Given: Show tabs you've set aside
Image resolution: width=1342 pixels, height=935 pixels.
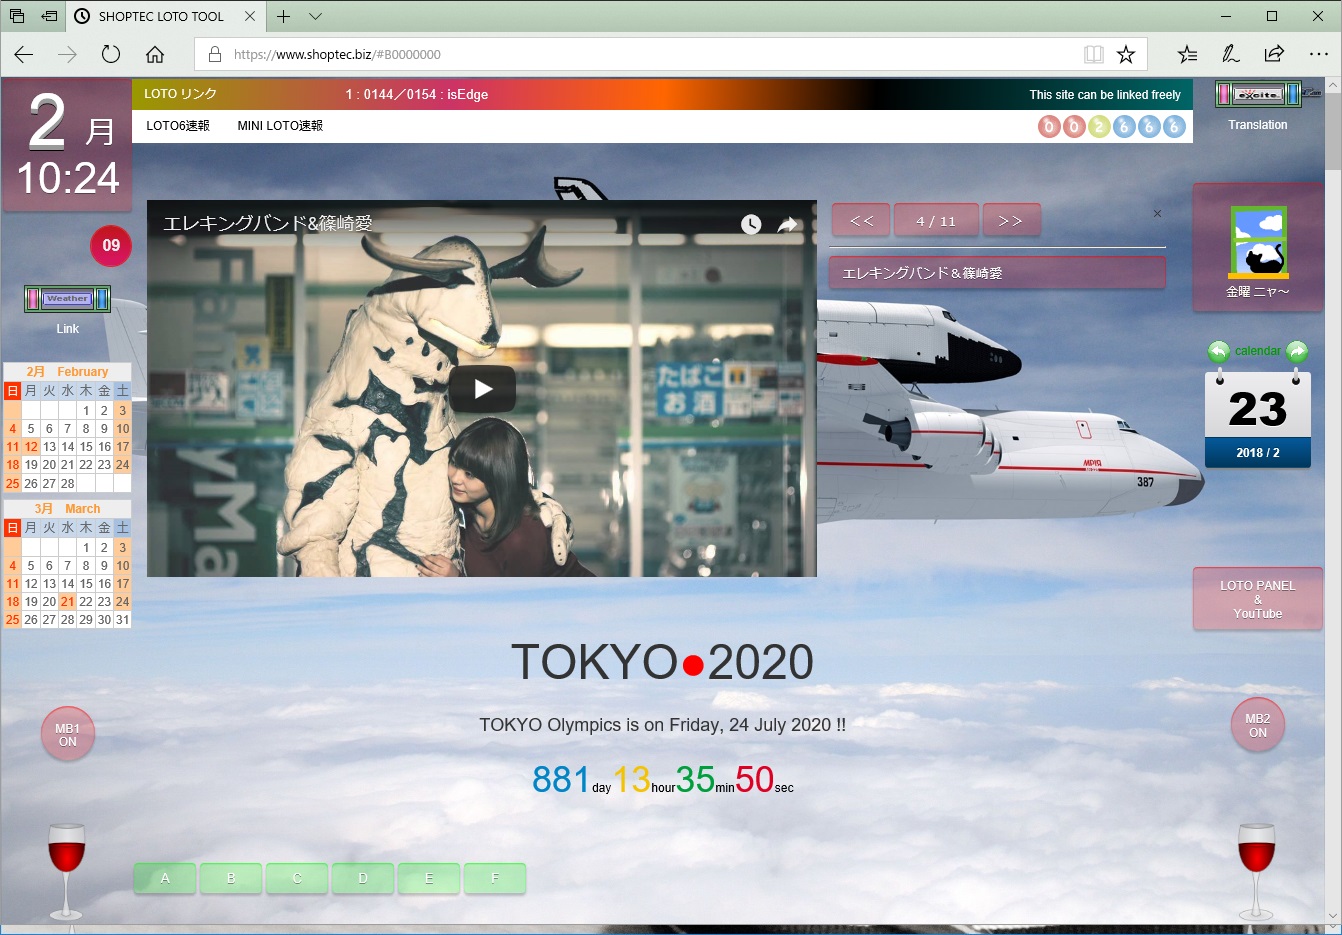Looking at the screenshot, I should click(x=17, y=16).
